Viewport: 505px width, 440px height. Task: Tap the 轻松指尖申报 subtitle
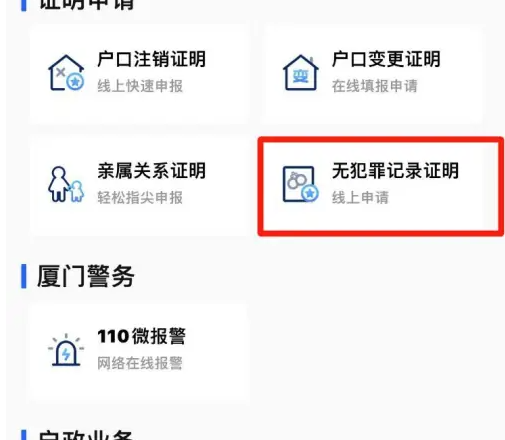140,197
